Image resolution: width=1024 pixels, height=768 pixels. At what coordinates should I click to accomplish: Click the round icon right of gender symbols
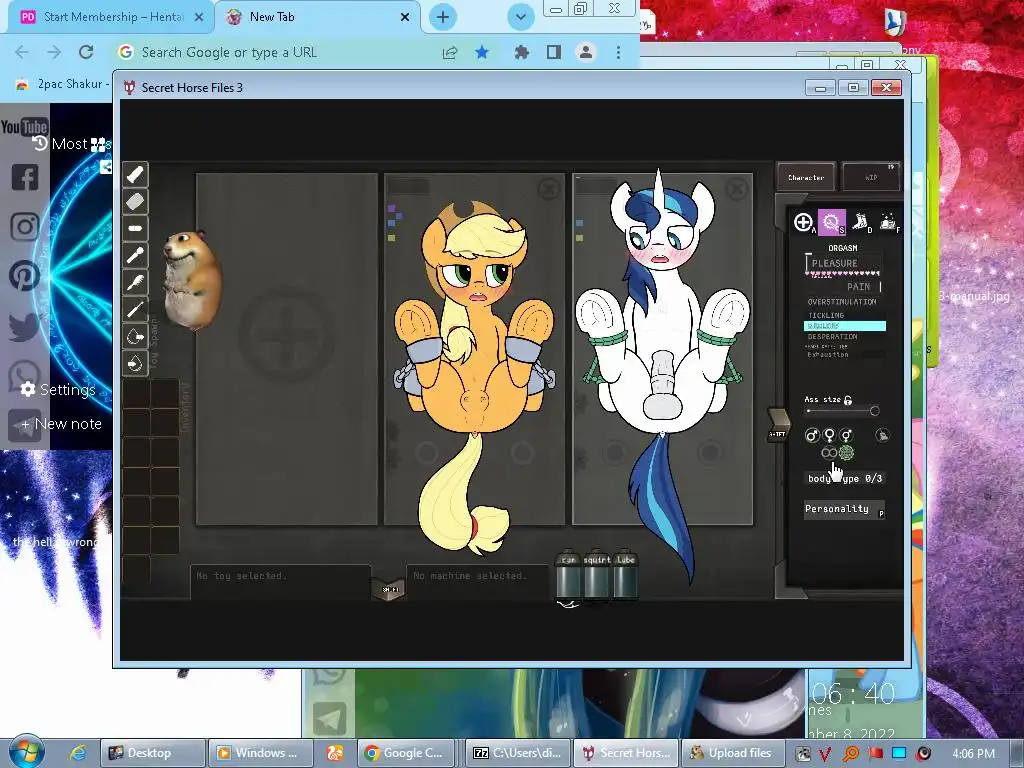(882, 436)
